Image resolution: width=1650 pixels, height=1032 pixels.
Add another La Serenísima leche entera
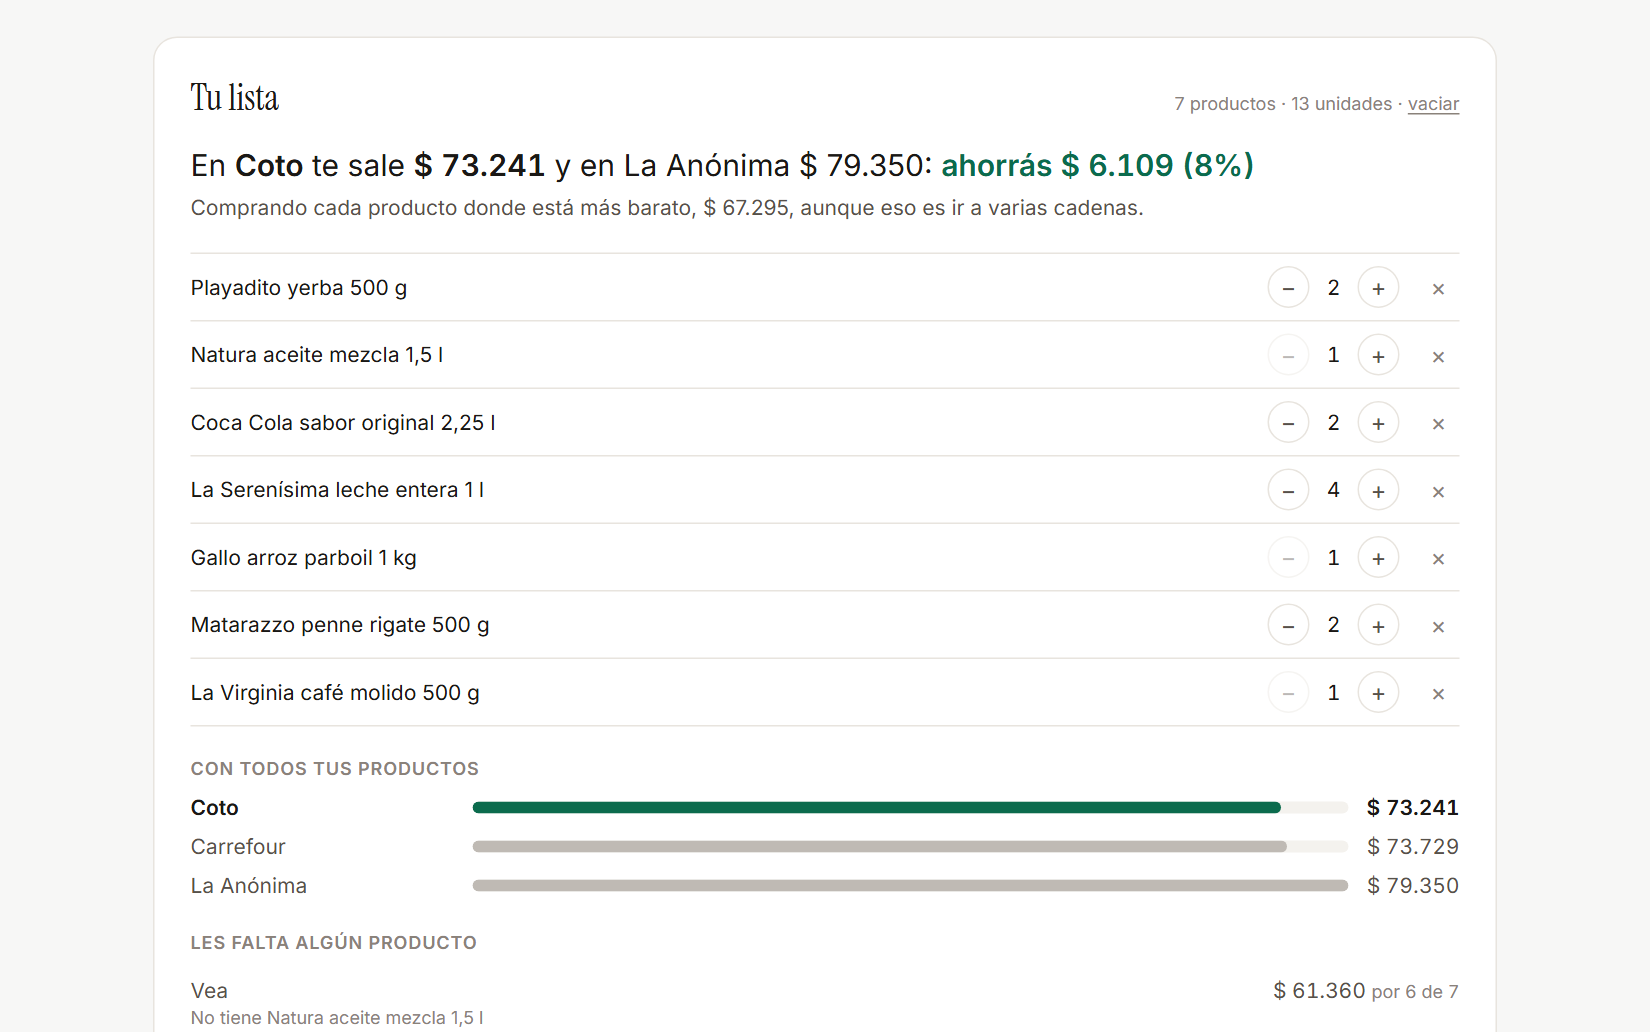(1378, 491)
